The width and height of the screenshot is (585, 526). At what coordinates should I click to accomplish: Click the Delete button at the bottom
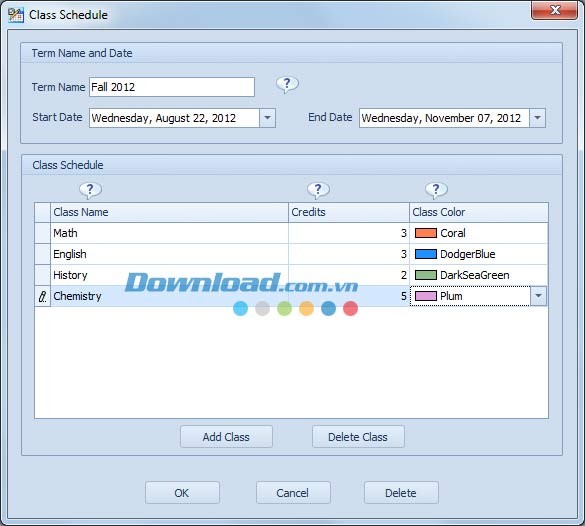coord(401,493)
